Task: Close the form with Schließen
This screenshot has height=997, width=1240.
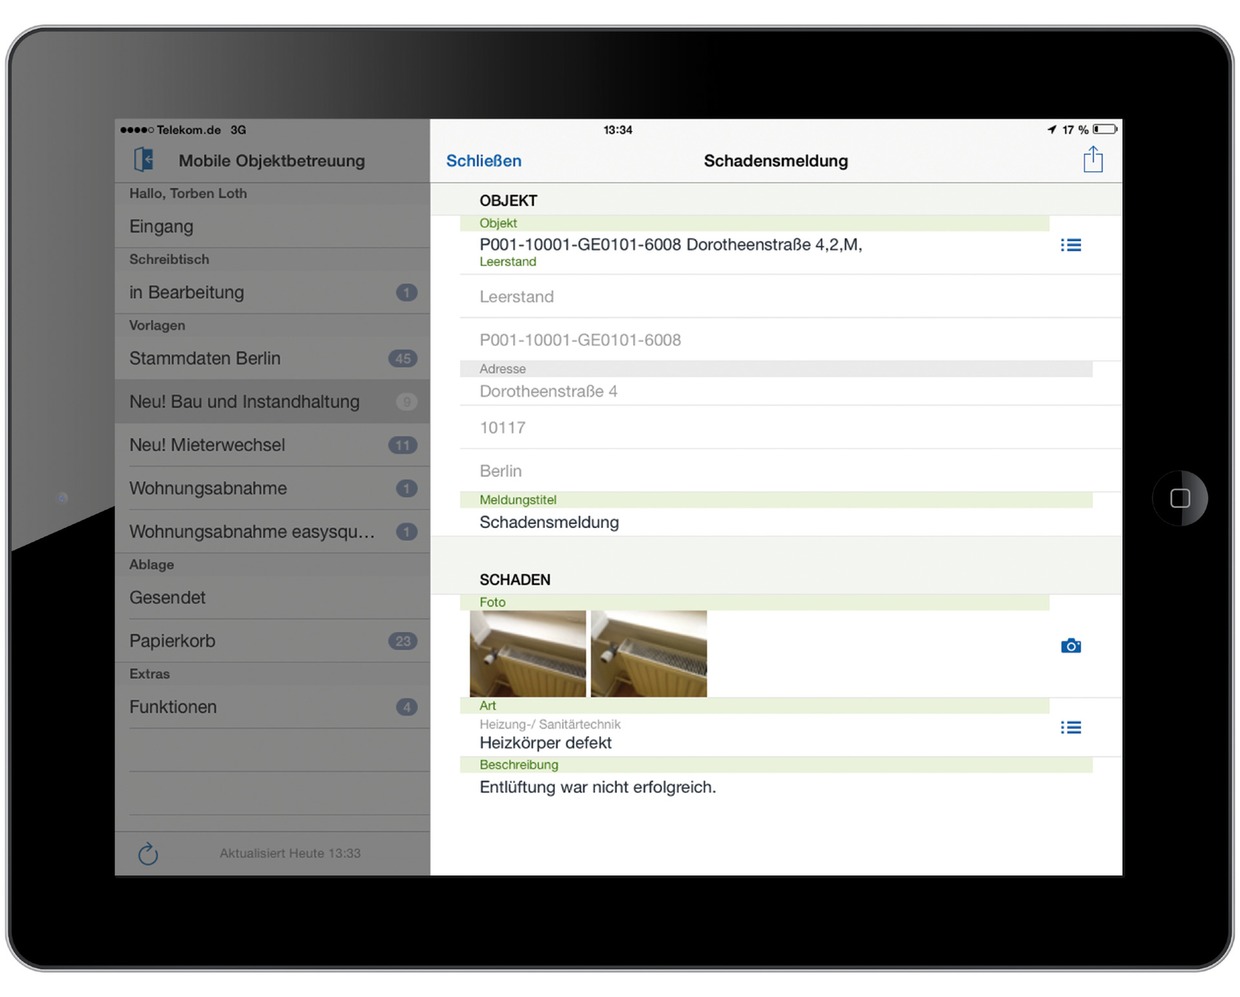Action: (483, 161)
